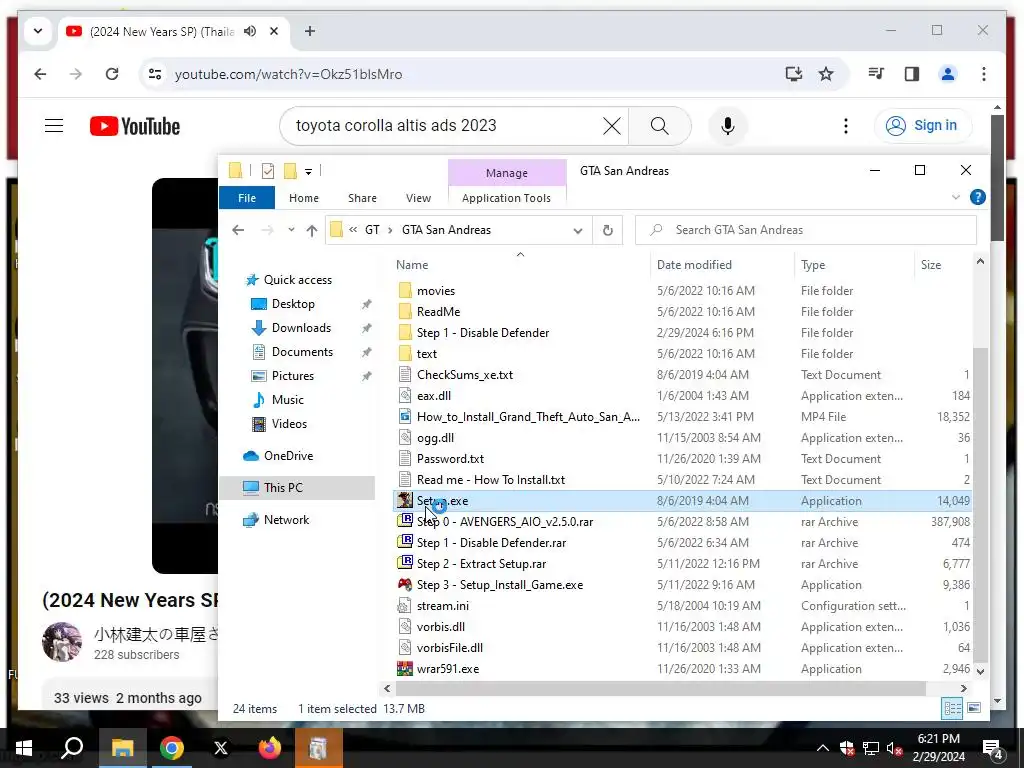The width and height of the screenshot is (1024, 768).
Task: Select the Manage contextual tab
Action: pos(507,173)
